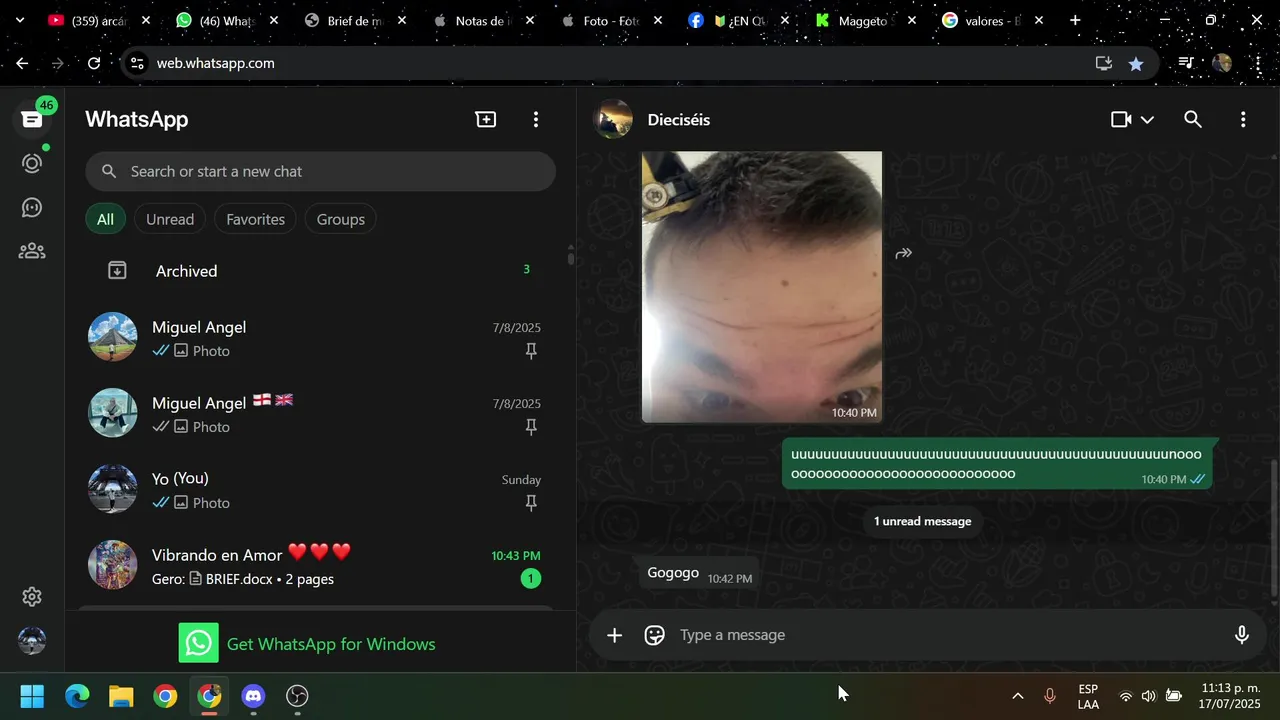1280x720 pixels.
Task: Open your profile picture in sidebar
Action: click(32, 641)
